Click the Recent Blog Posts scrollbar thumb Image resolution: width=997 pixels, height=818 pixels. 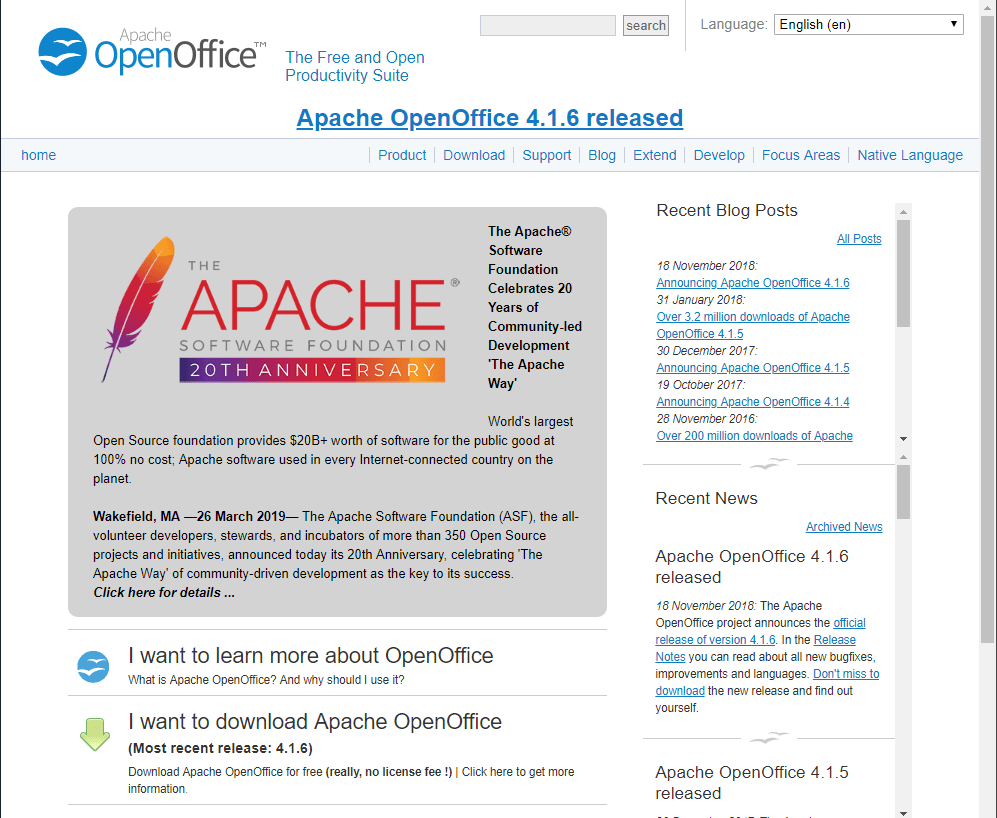point(903,274)
